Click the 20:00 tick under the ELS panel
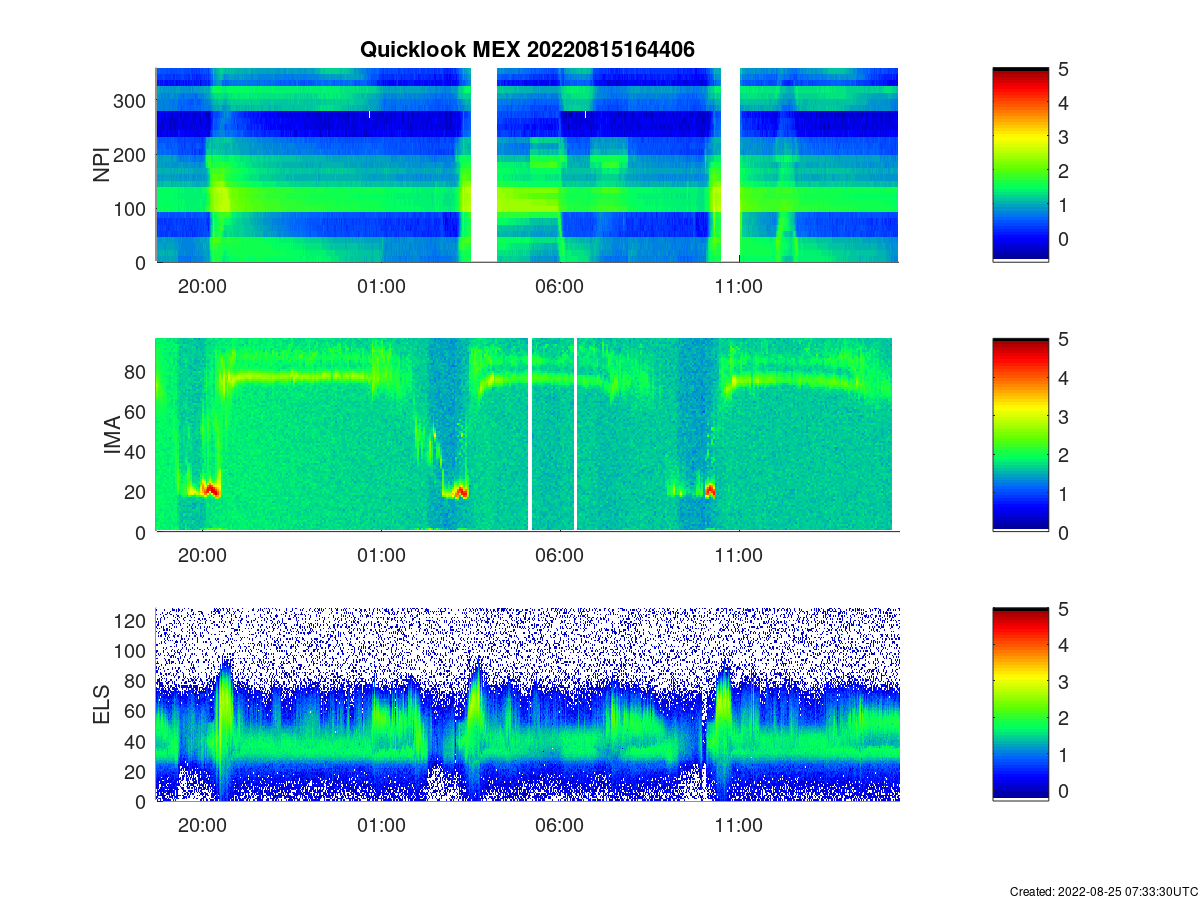 click(x=202, y=826)
